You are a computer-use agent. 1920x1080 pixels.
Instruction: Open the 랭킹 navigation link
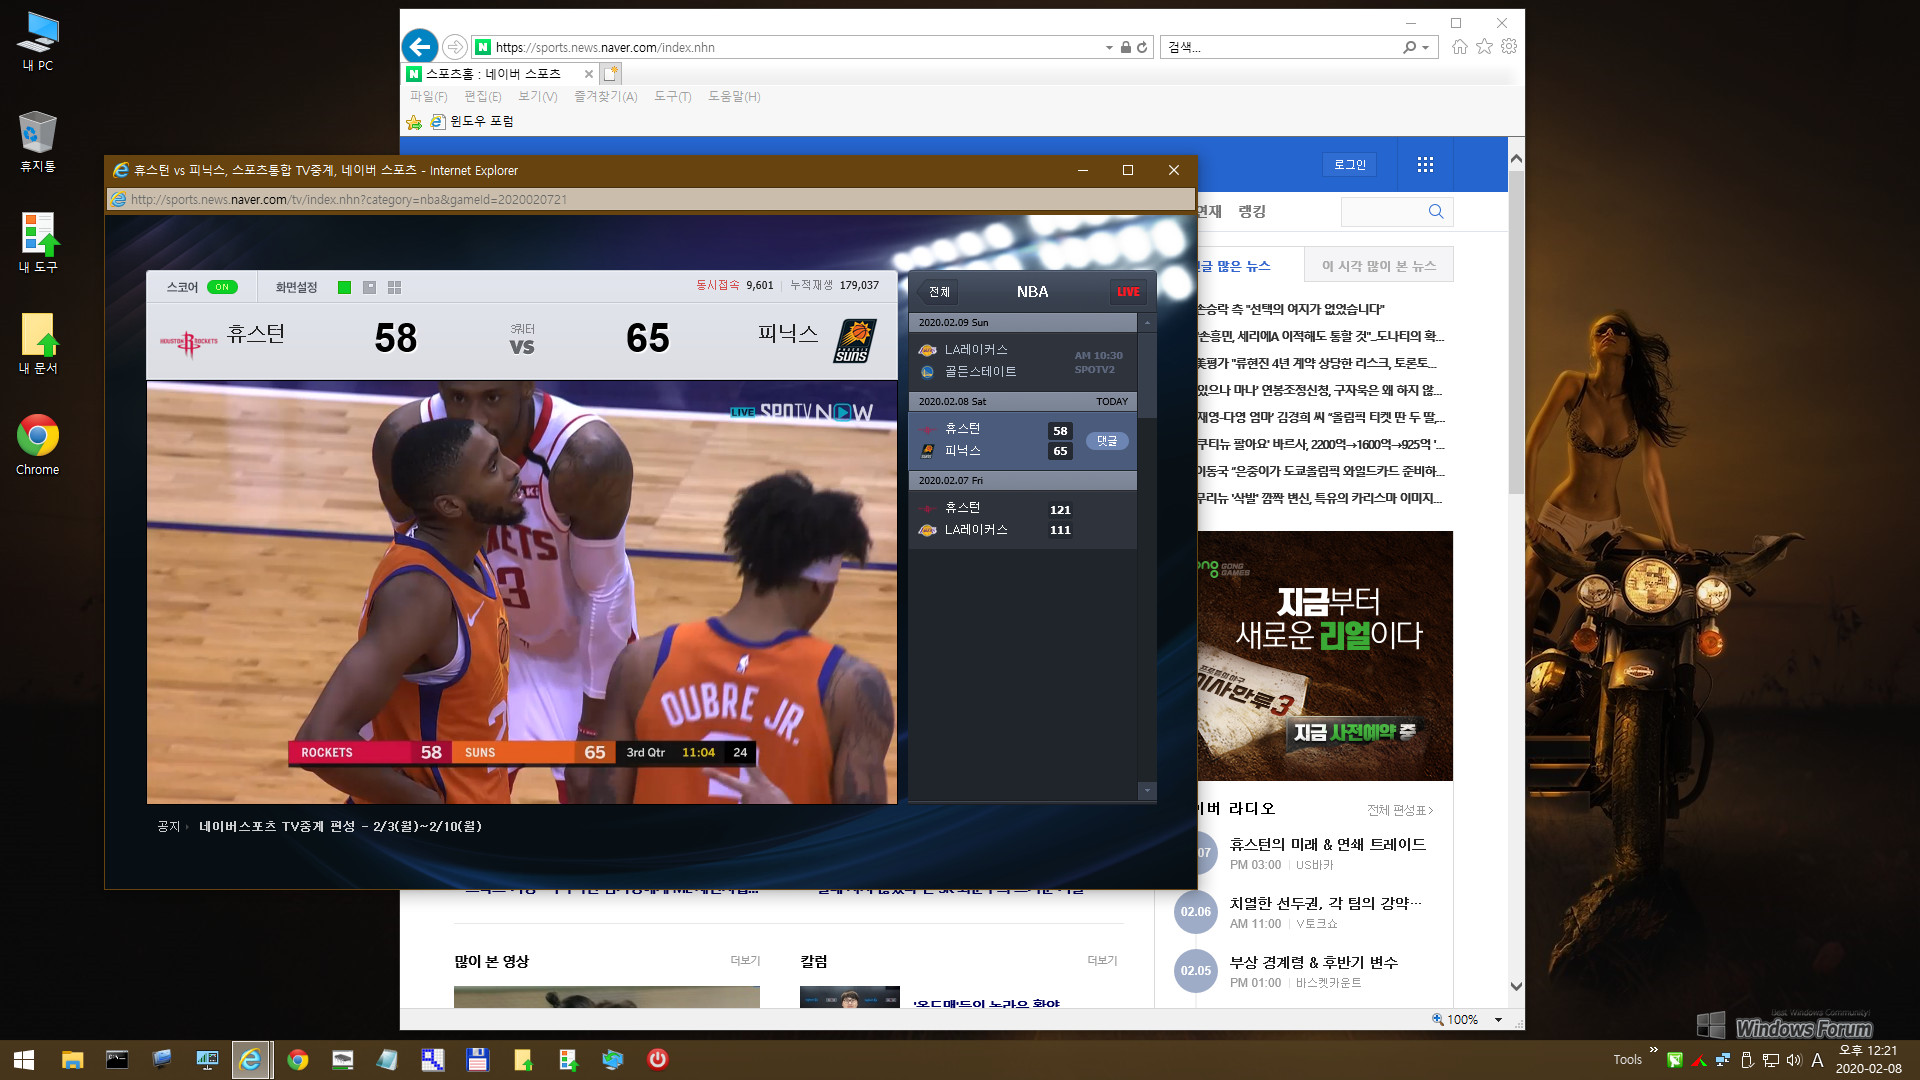1252,211
